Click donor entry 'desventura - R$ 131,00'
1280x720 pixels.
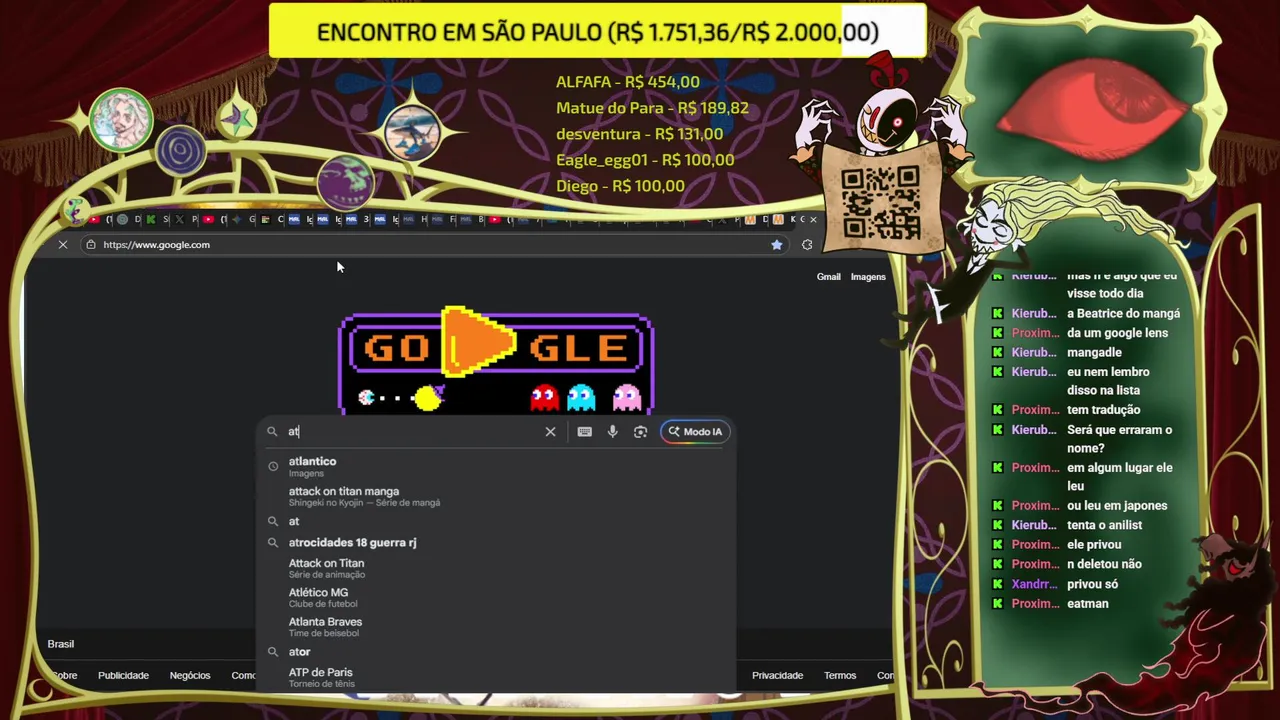pyautogui.click(x=639, y=134)
